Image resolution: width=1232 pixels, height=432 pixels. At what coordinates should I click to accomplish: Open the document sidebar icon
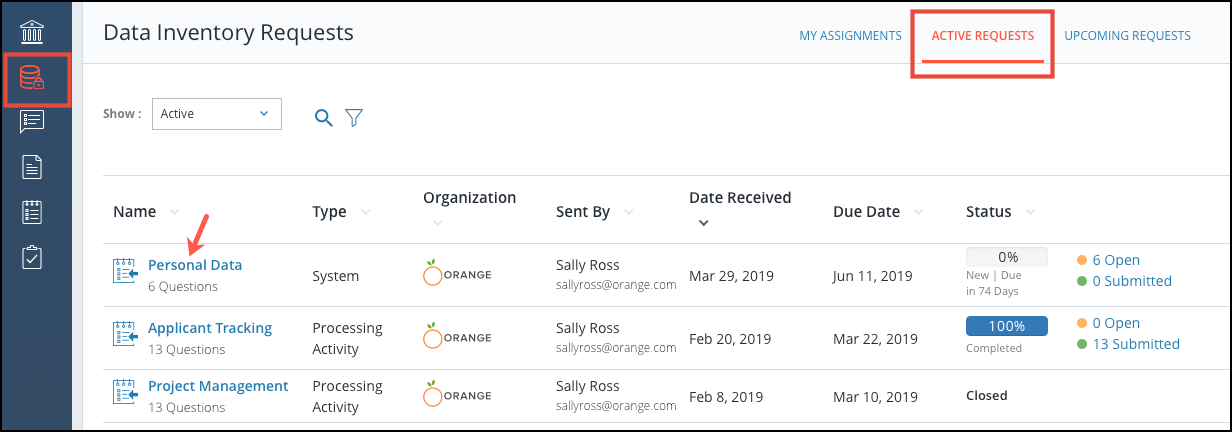32,167
